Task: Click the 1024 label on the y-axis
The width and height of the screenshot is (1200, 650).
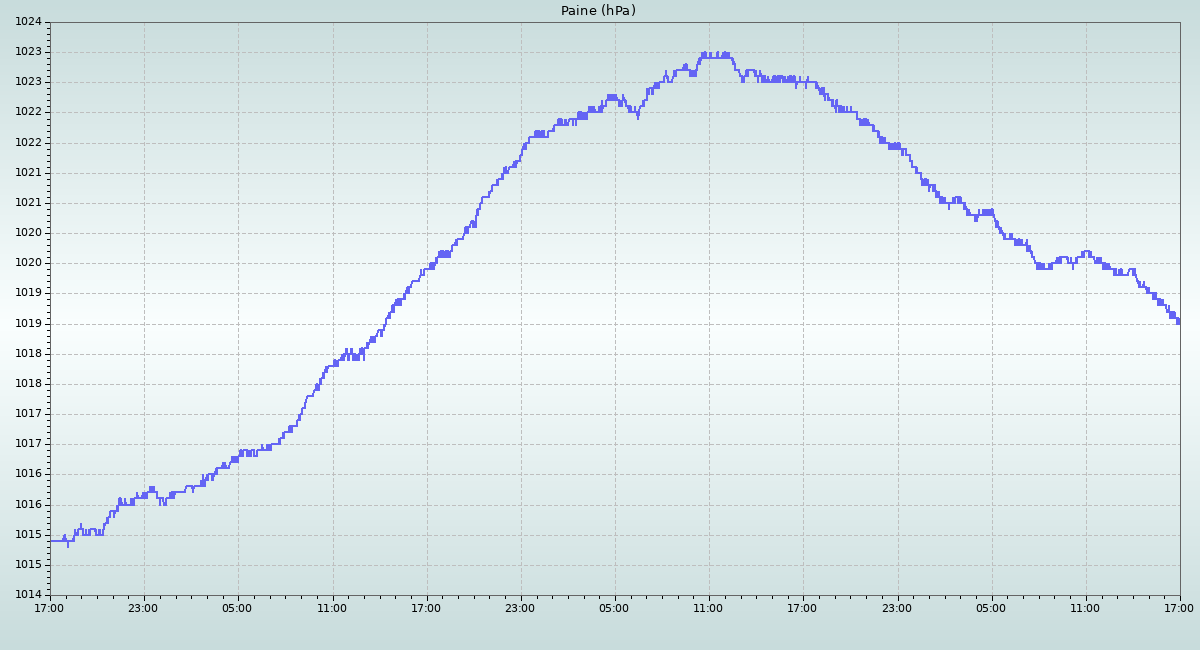Action: [28, 22]
